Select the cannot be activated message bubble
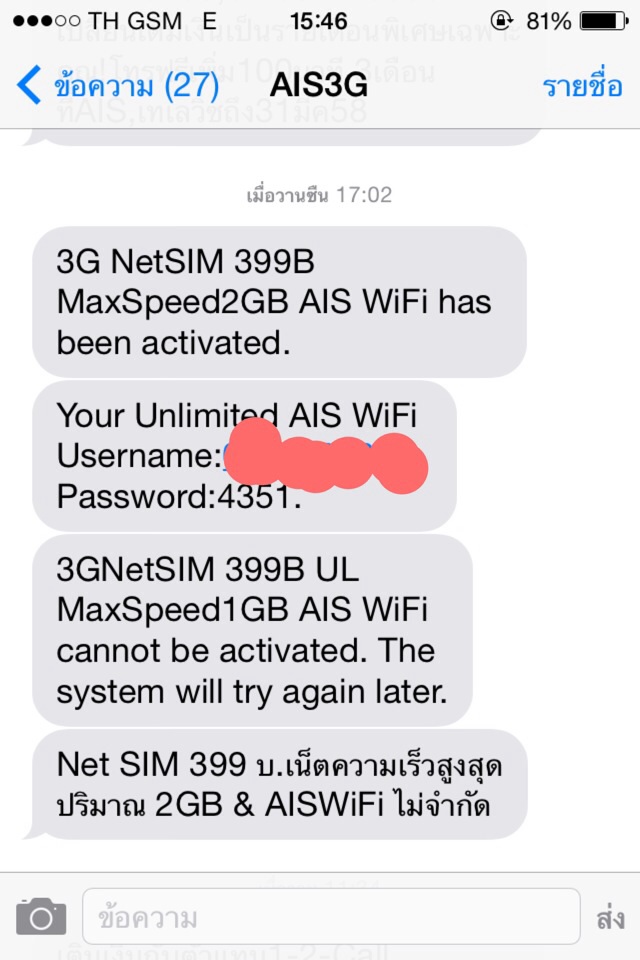Viewport: 640px width, 960px height. pyautogui.click(x=252, y=631)
